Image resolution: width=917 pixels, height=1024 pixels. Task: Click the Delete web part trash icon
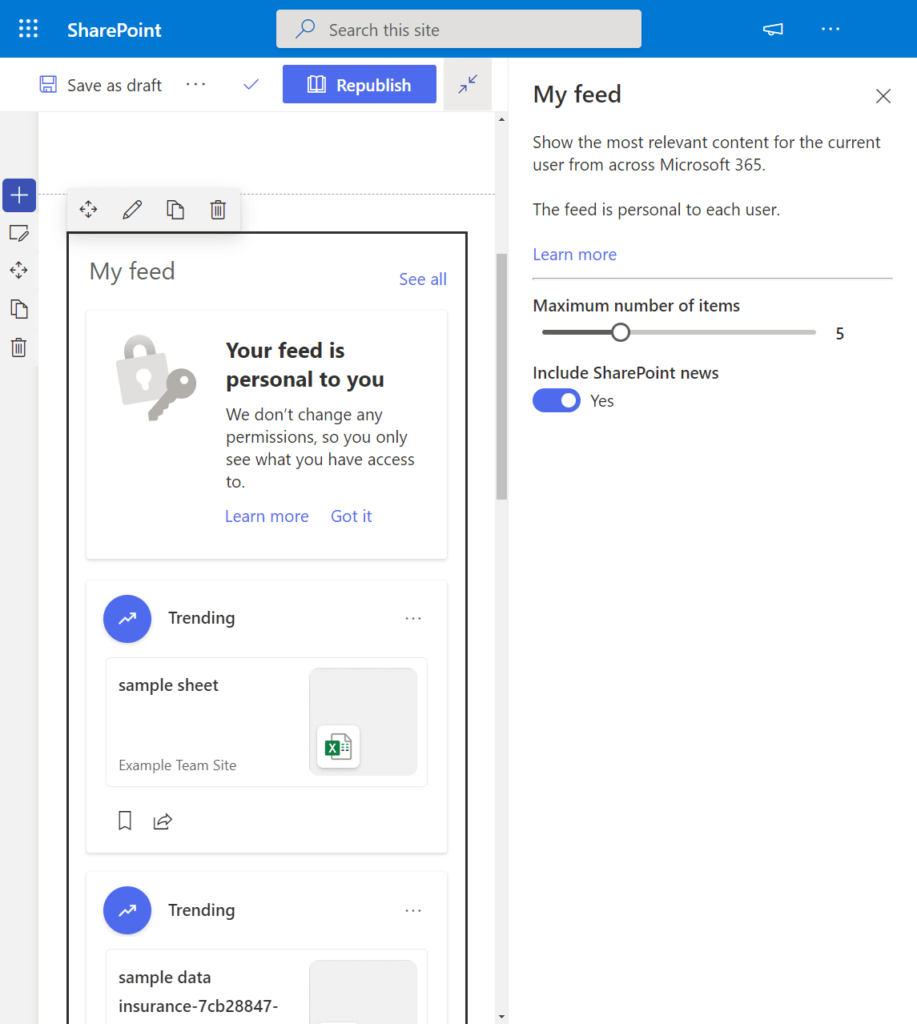tap(218, 210)
